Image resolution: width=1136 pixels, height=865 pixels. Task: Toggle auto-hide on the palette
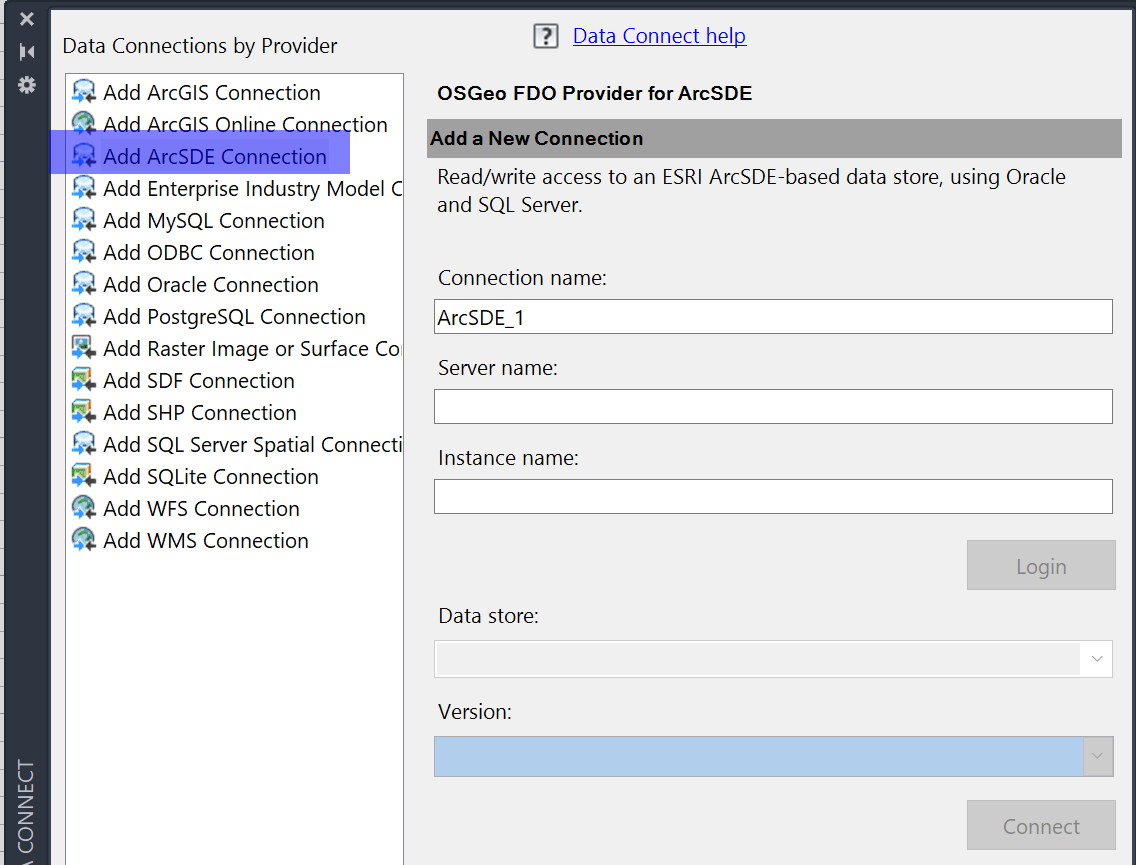27,52
